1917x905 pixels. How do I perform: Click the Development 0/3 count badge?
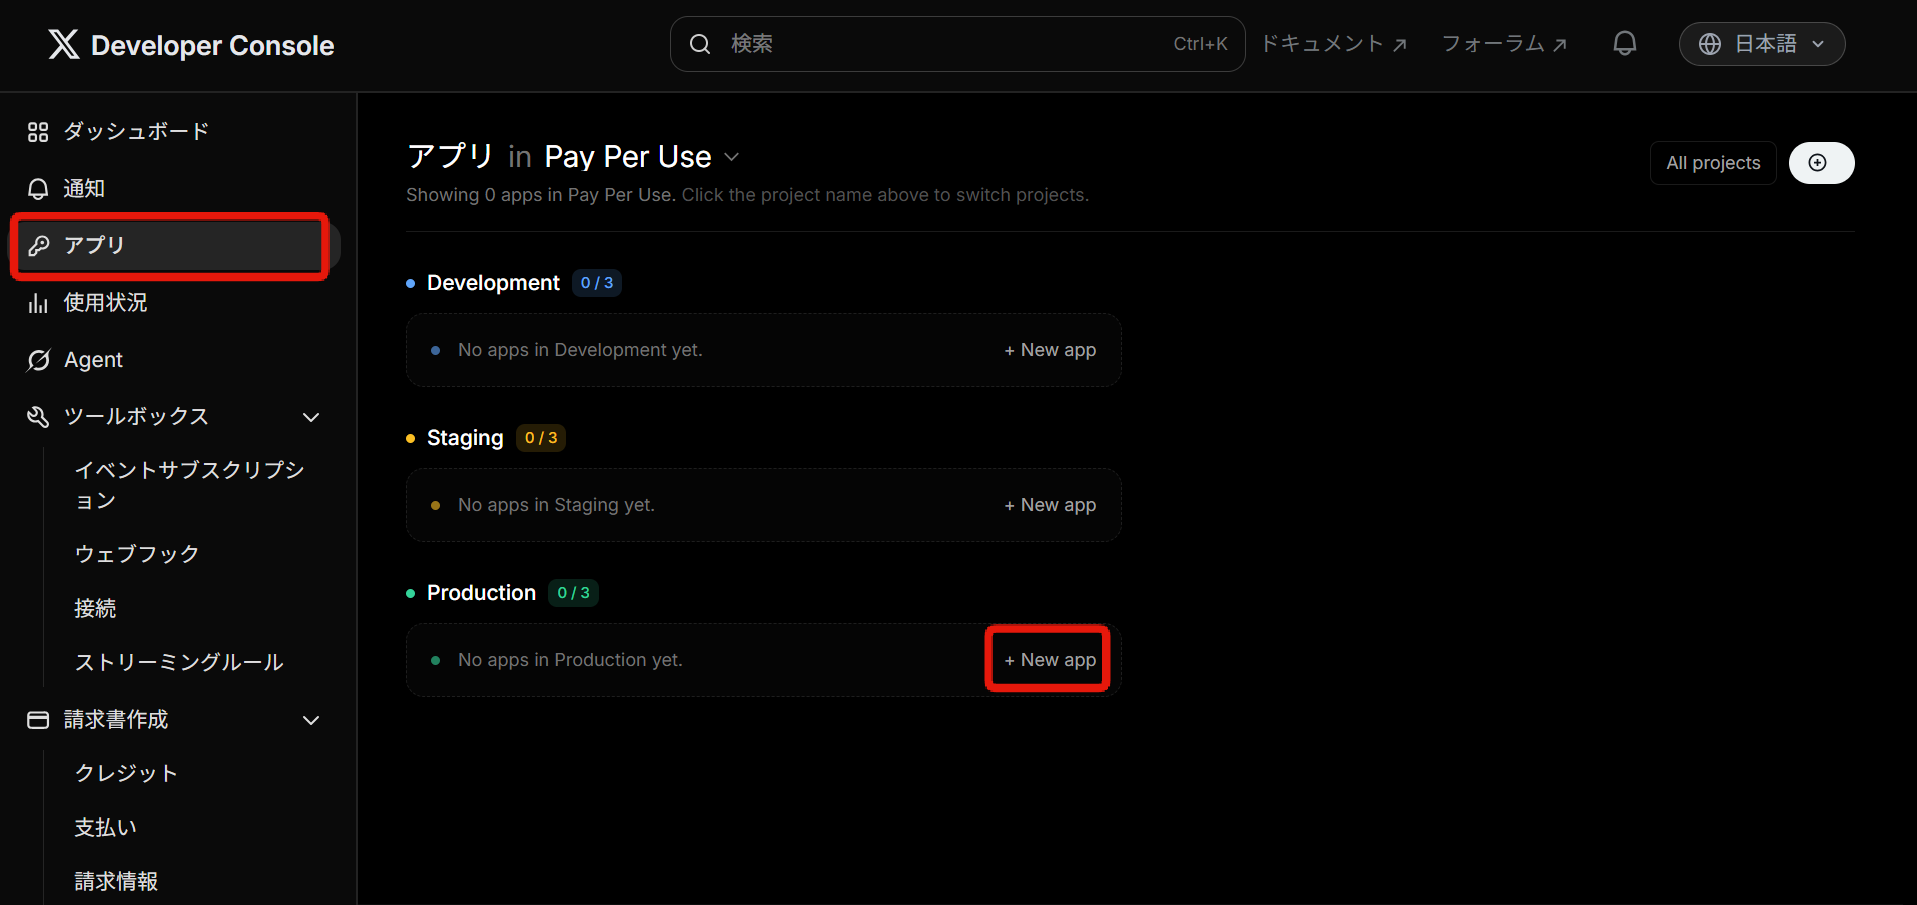[597, 283]
